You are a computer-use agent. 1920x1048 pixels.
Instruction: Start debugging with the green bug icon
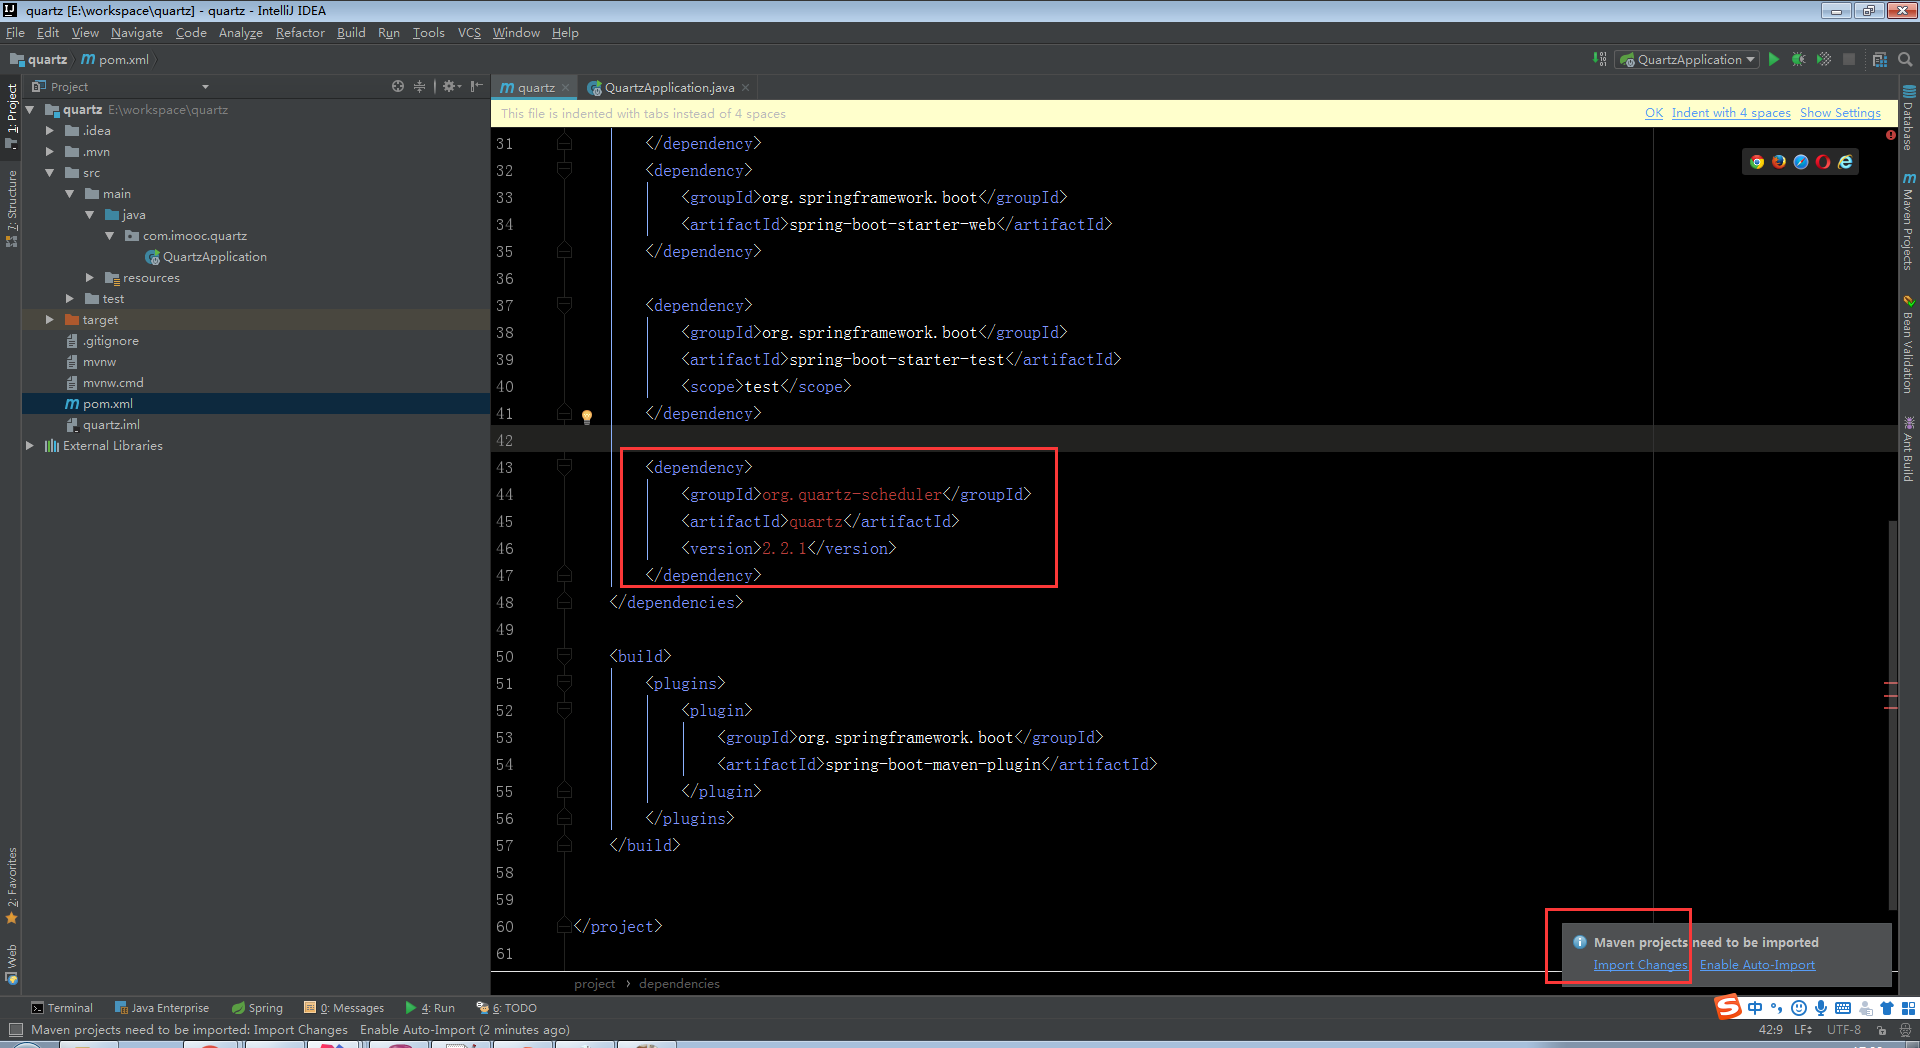pyautogui.click(x=1798, y=60)
